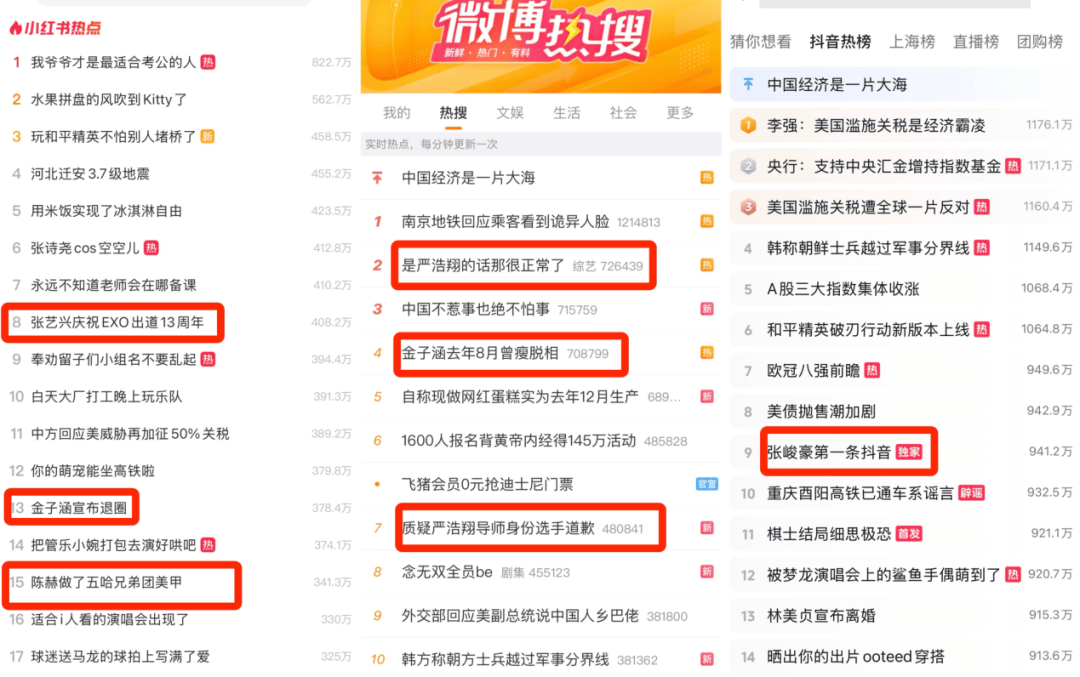Click the 微博热搜 banner image
Screen dimensions: 1080x677
541,45
